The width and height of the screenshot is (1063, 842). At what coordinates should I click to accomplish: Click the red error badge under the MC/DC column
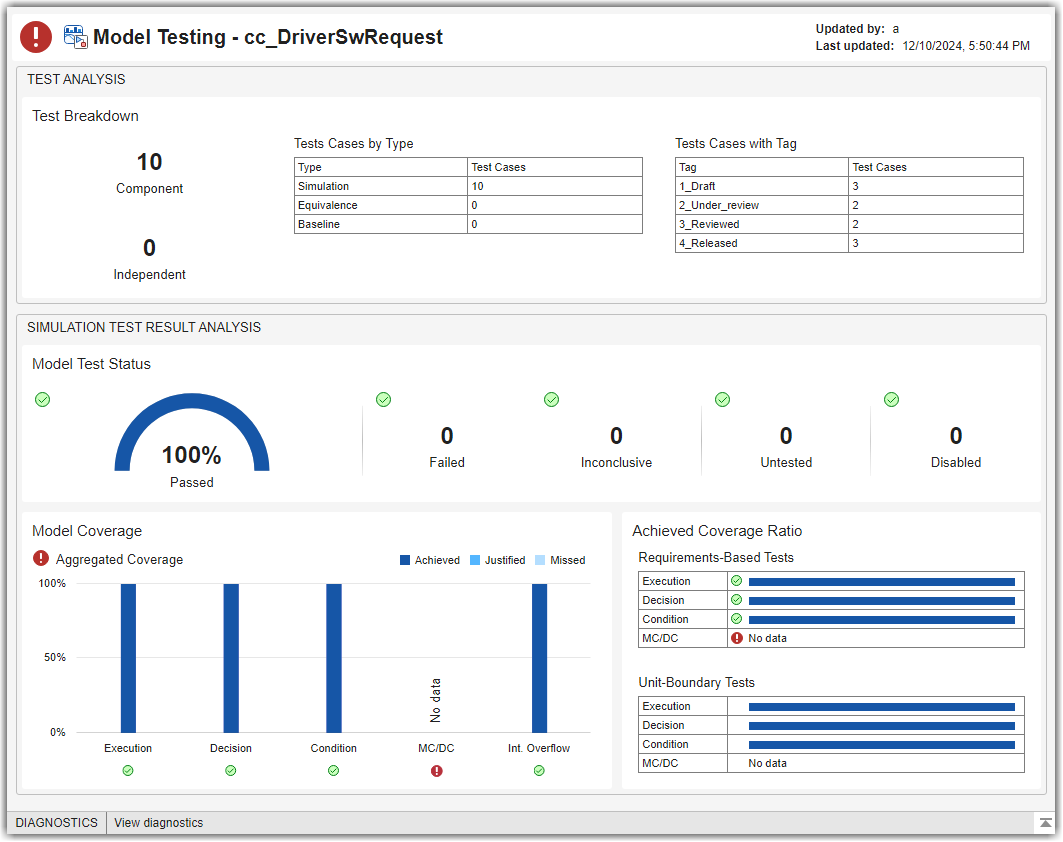(x=437, y=770)
